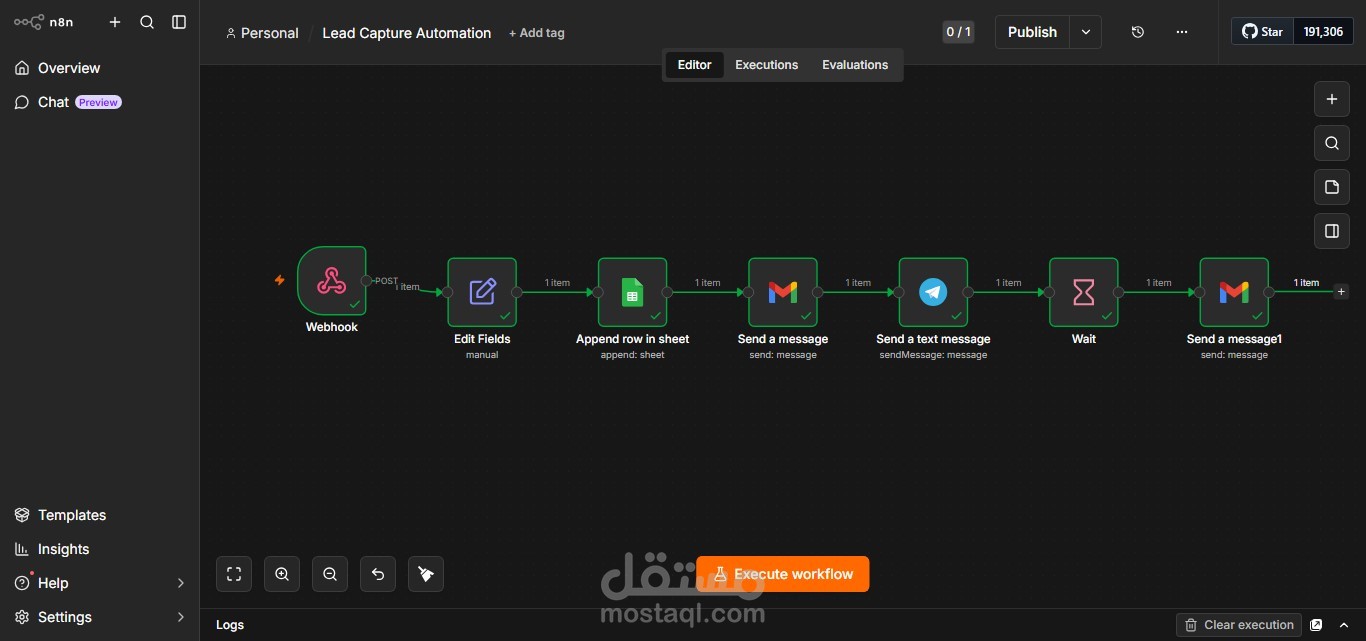The height and width of the screenshot is (641, 1366).
Task: Open the Logs panel
Action: pos(230,625)
